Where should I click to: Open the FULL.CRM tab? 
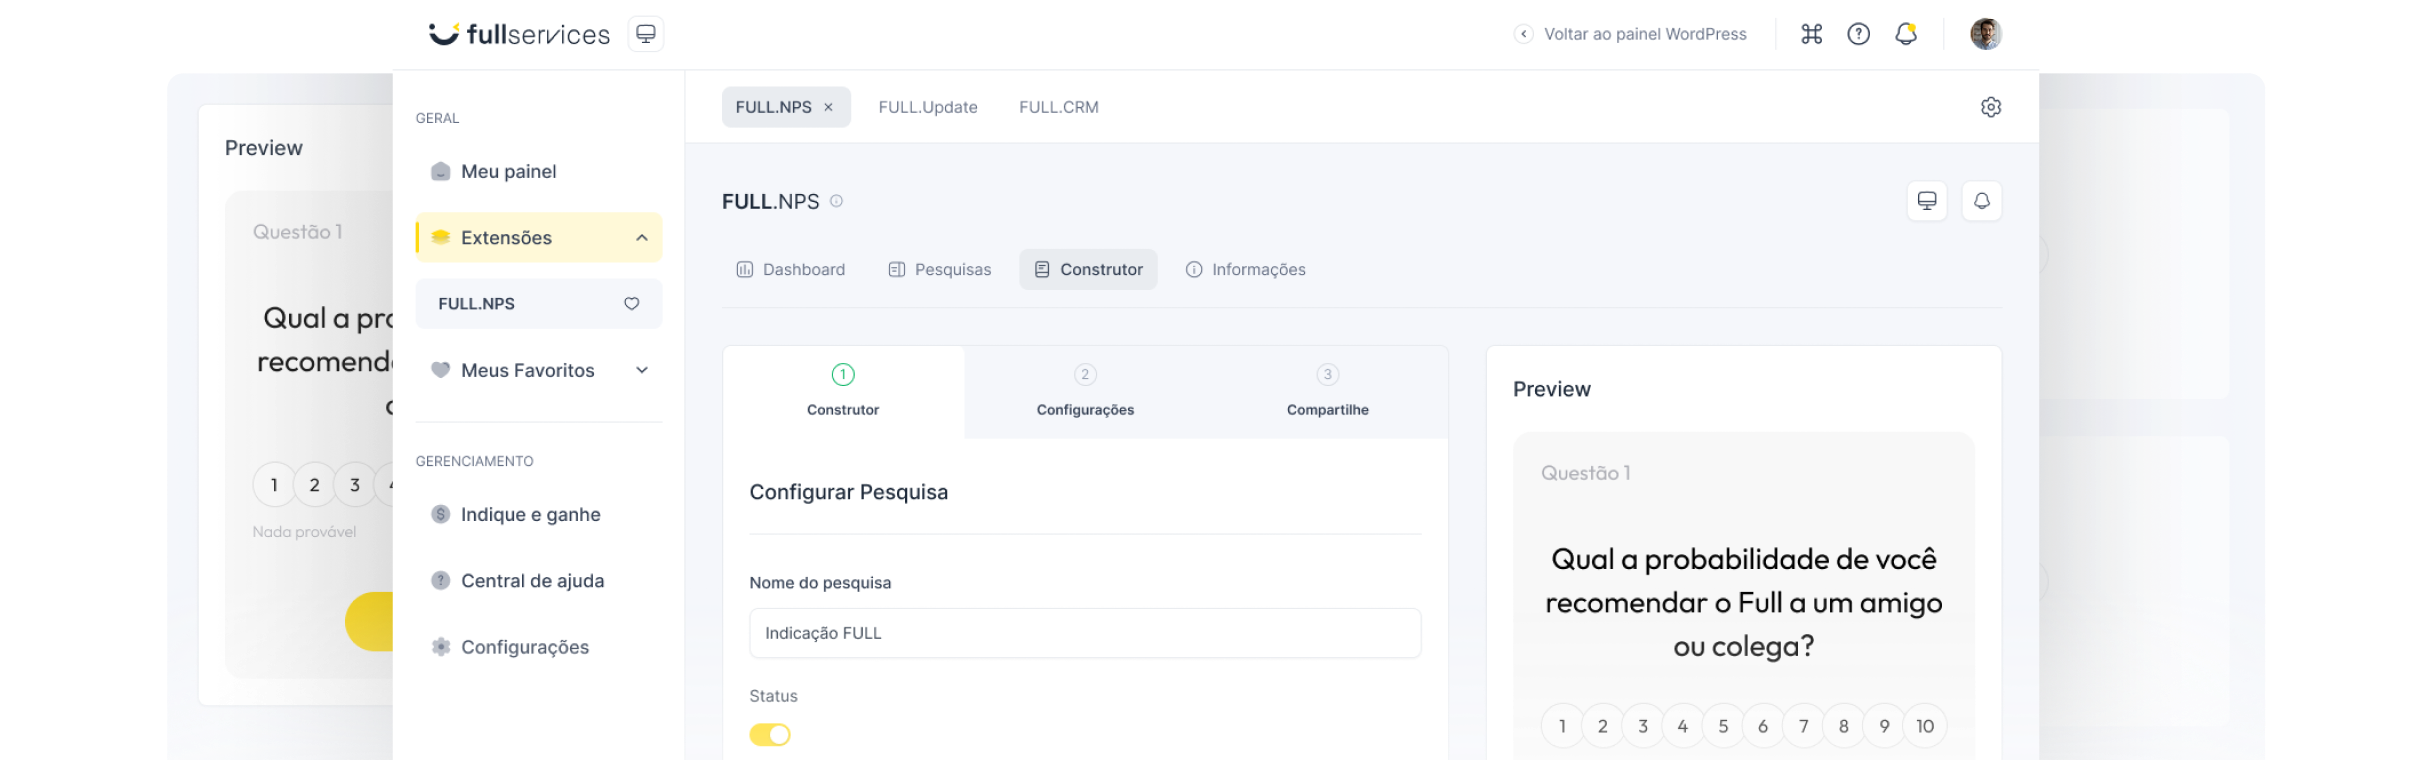coord(1058,107)
